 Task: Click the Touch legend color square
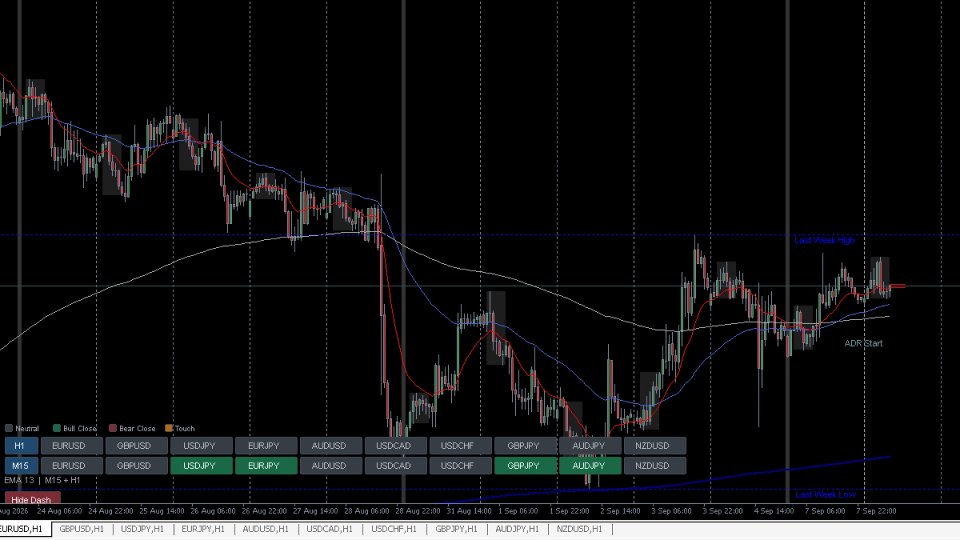[x=169, y=428]
